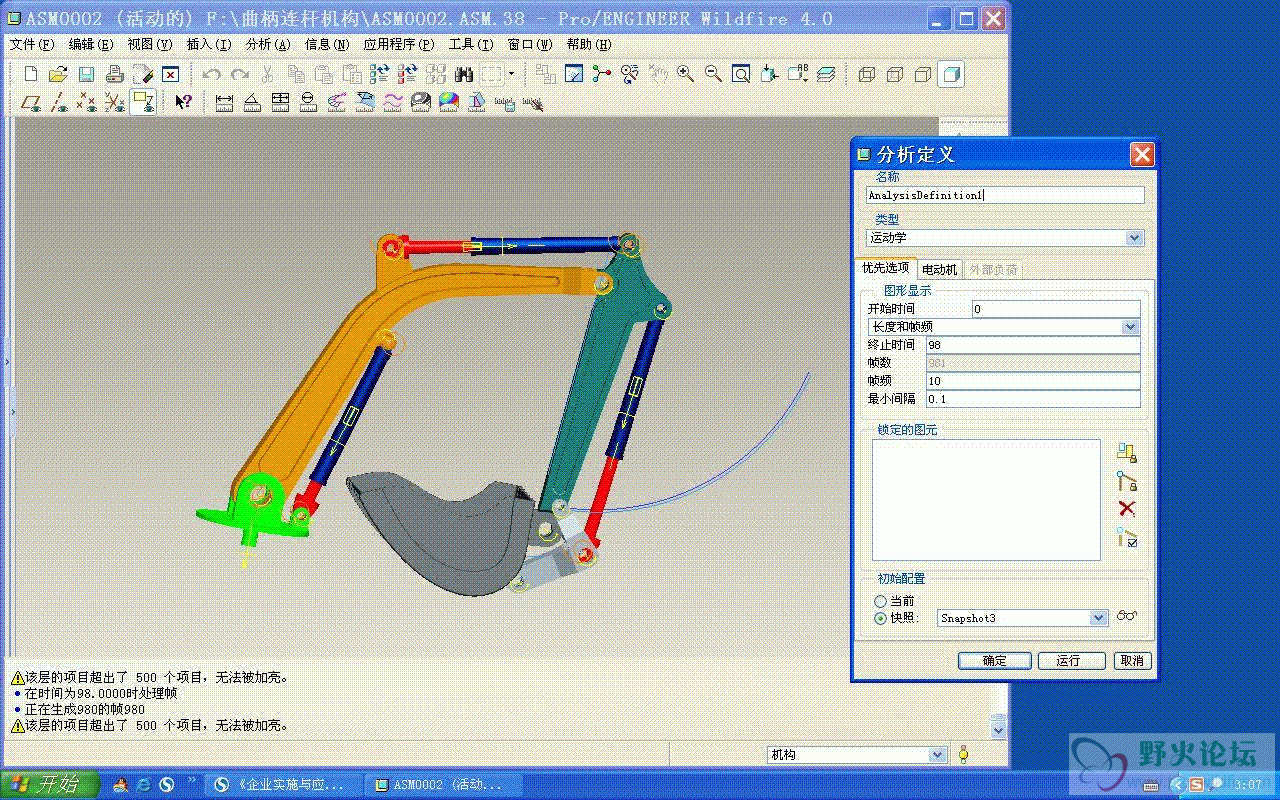1280x800 pixels.
Task: Switch to no hidden display mode
Action: [923, 74]
